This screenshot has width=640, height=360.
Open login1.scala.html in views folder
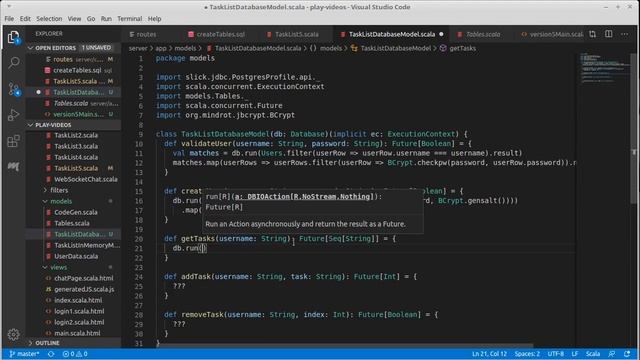[x=79, y=311]
